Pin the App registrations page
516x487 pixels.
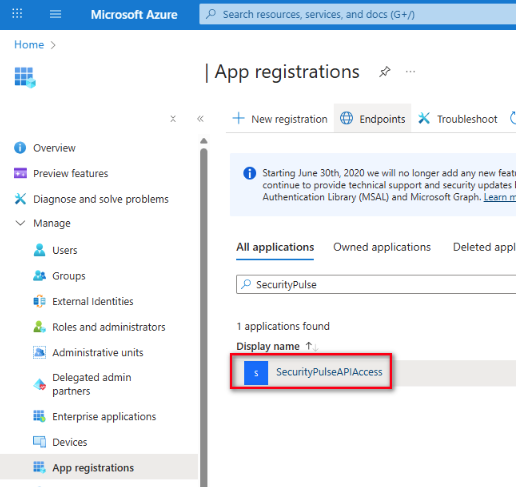point(385,72)
